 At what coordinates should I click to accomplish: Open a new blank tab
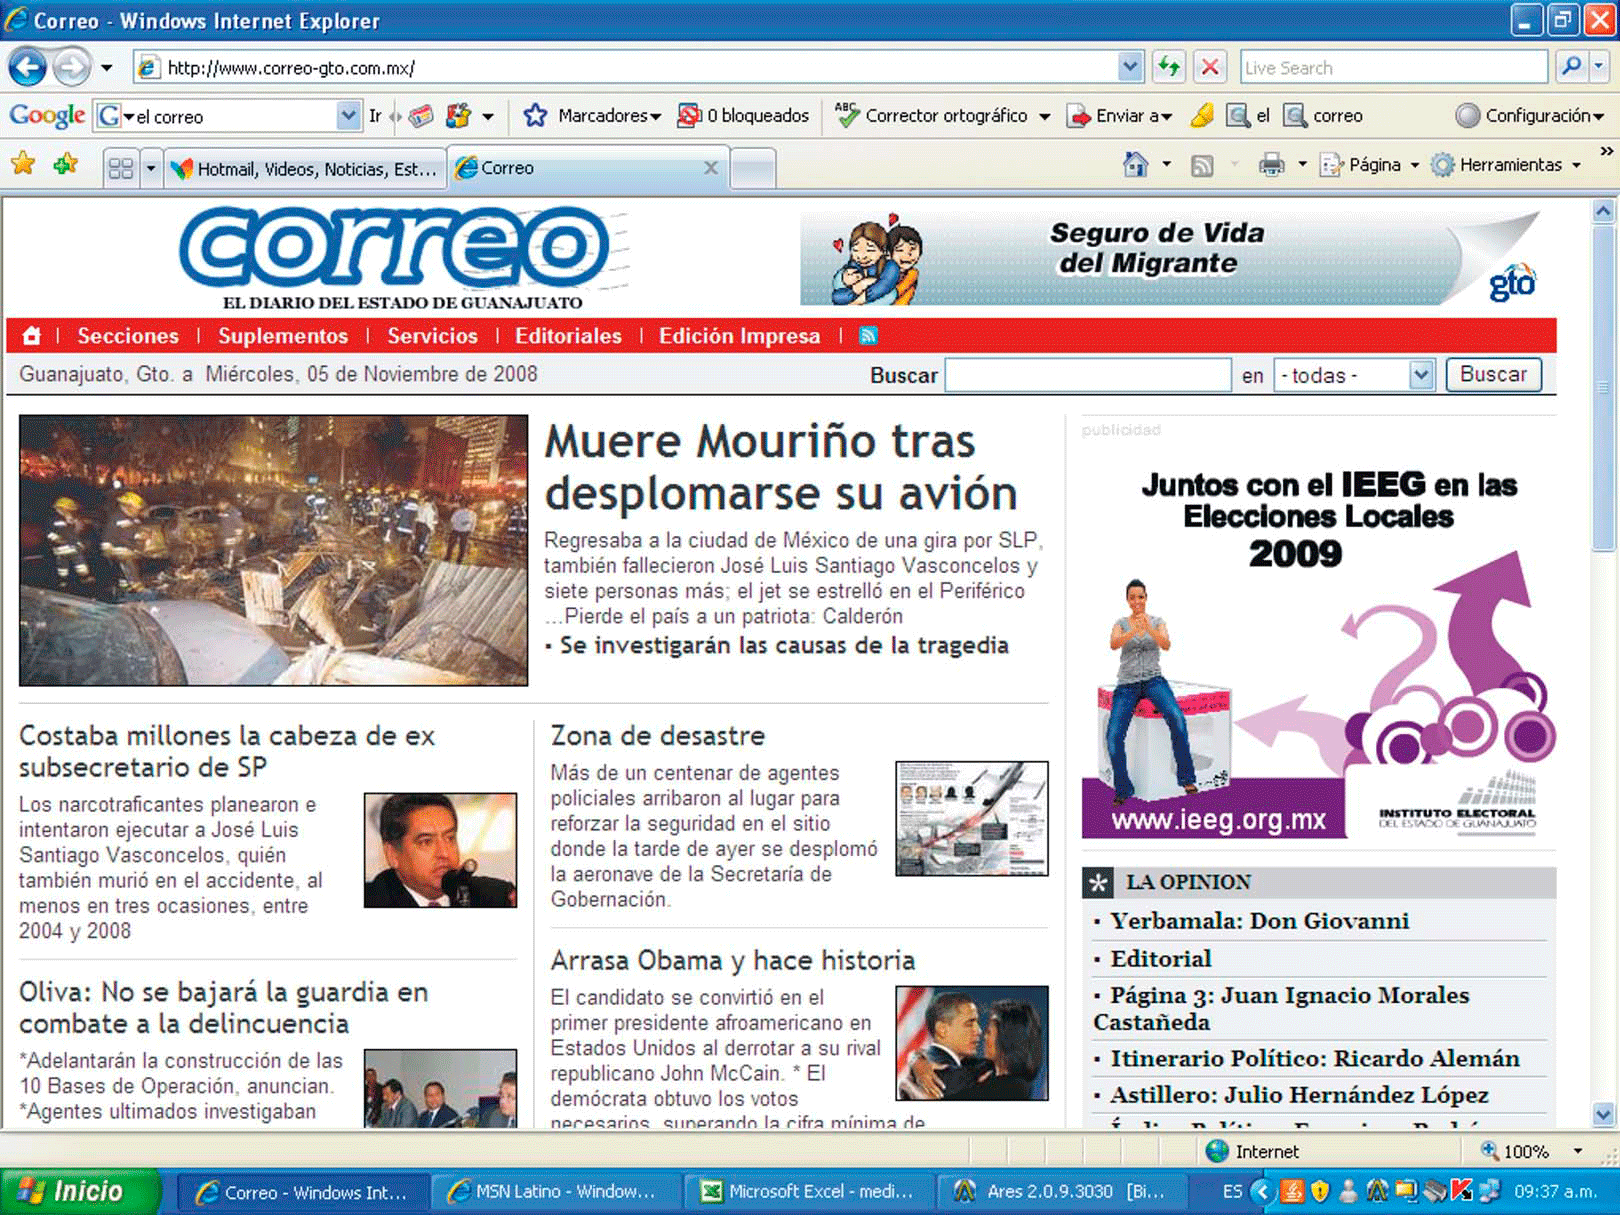tap(753, 168)
